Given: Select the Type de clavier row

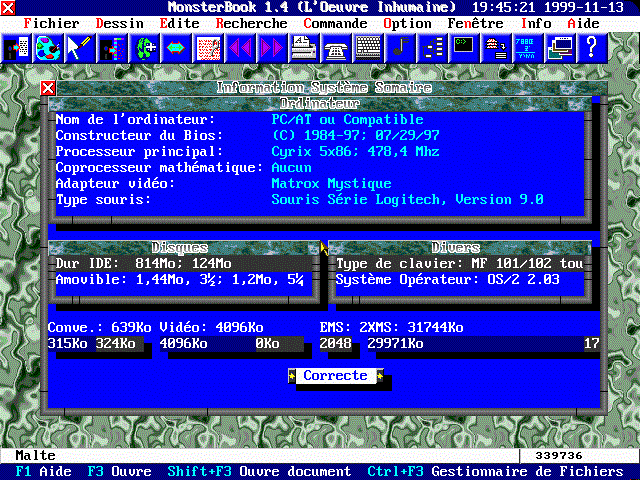Looking at the screenshot, I should [460, 264].
